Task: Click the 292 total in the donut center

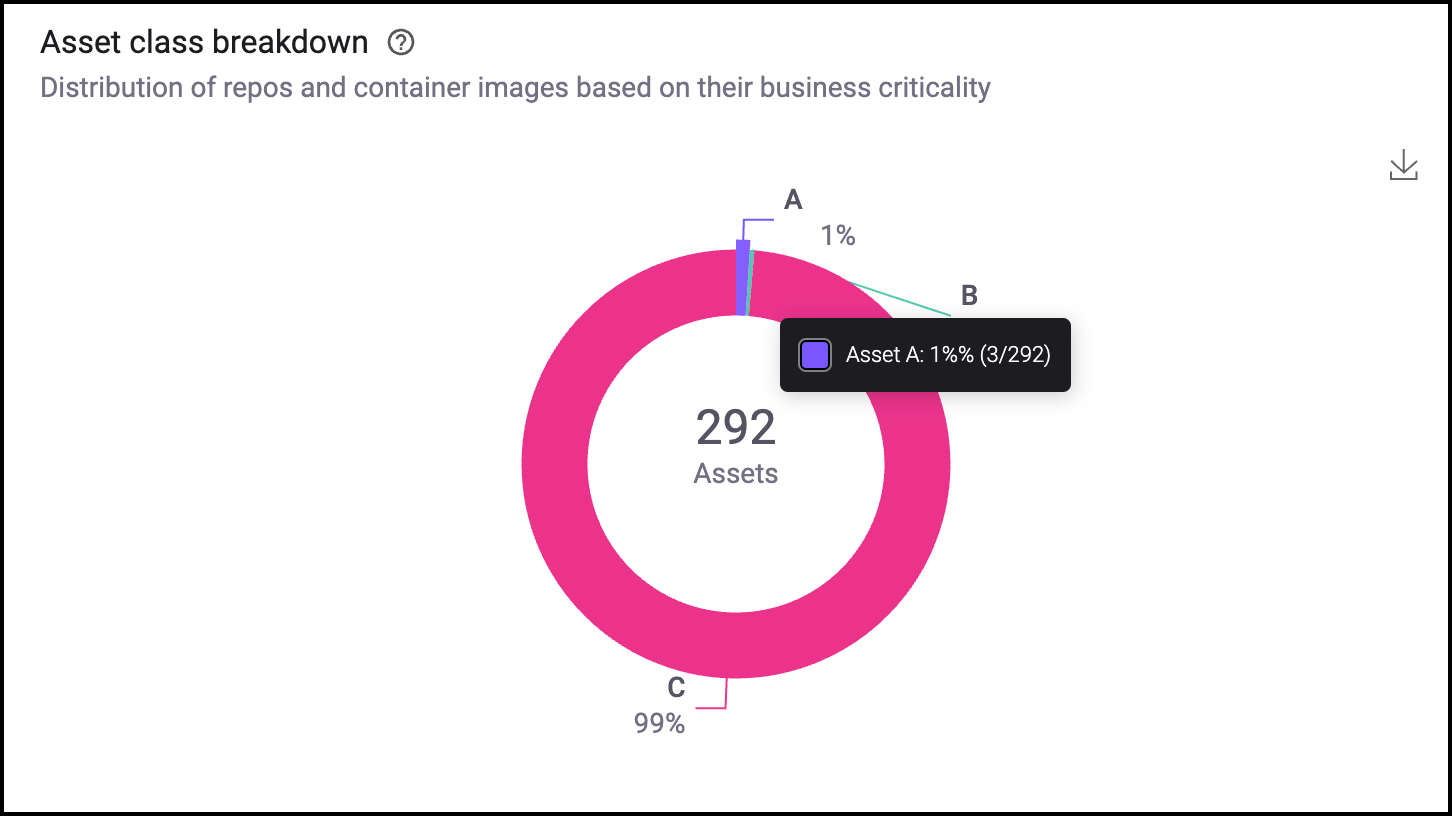Action: pyautogui.click(x=736, y=428)
